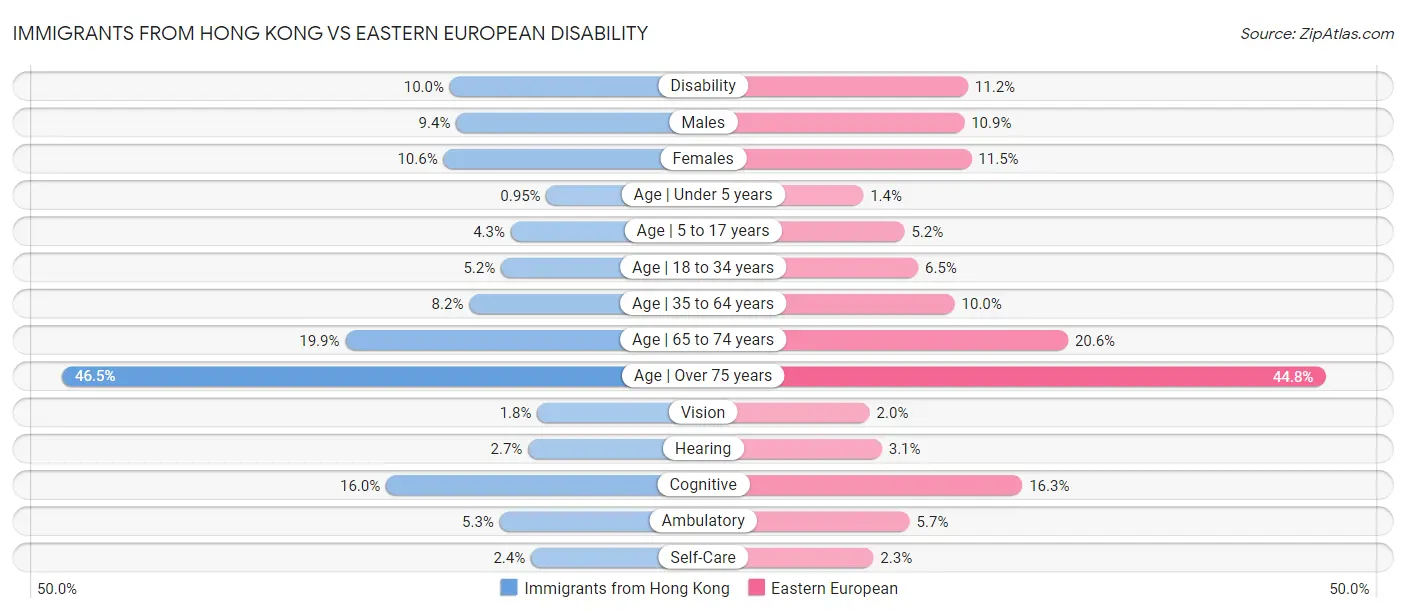The width and height of the screenshot is (1406, 612).
Task: Click the Females category label
Action: (x=703, y=158)
